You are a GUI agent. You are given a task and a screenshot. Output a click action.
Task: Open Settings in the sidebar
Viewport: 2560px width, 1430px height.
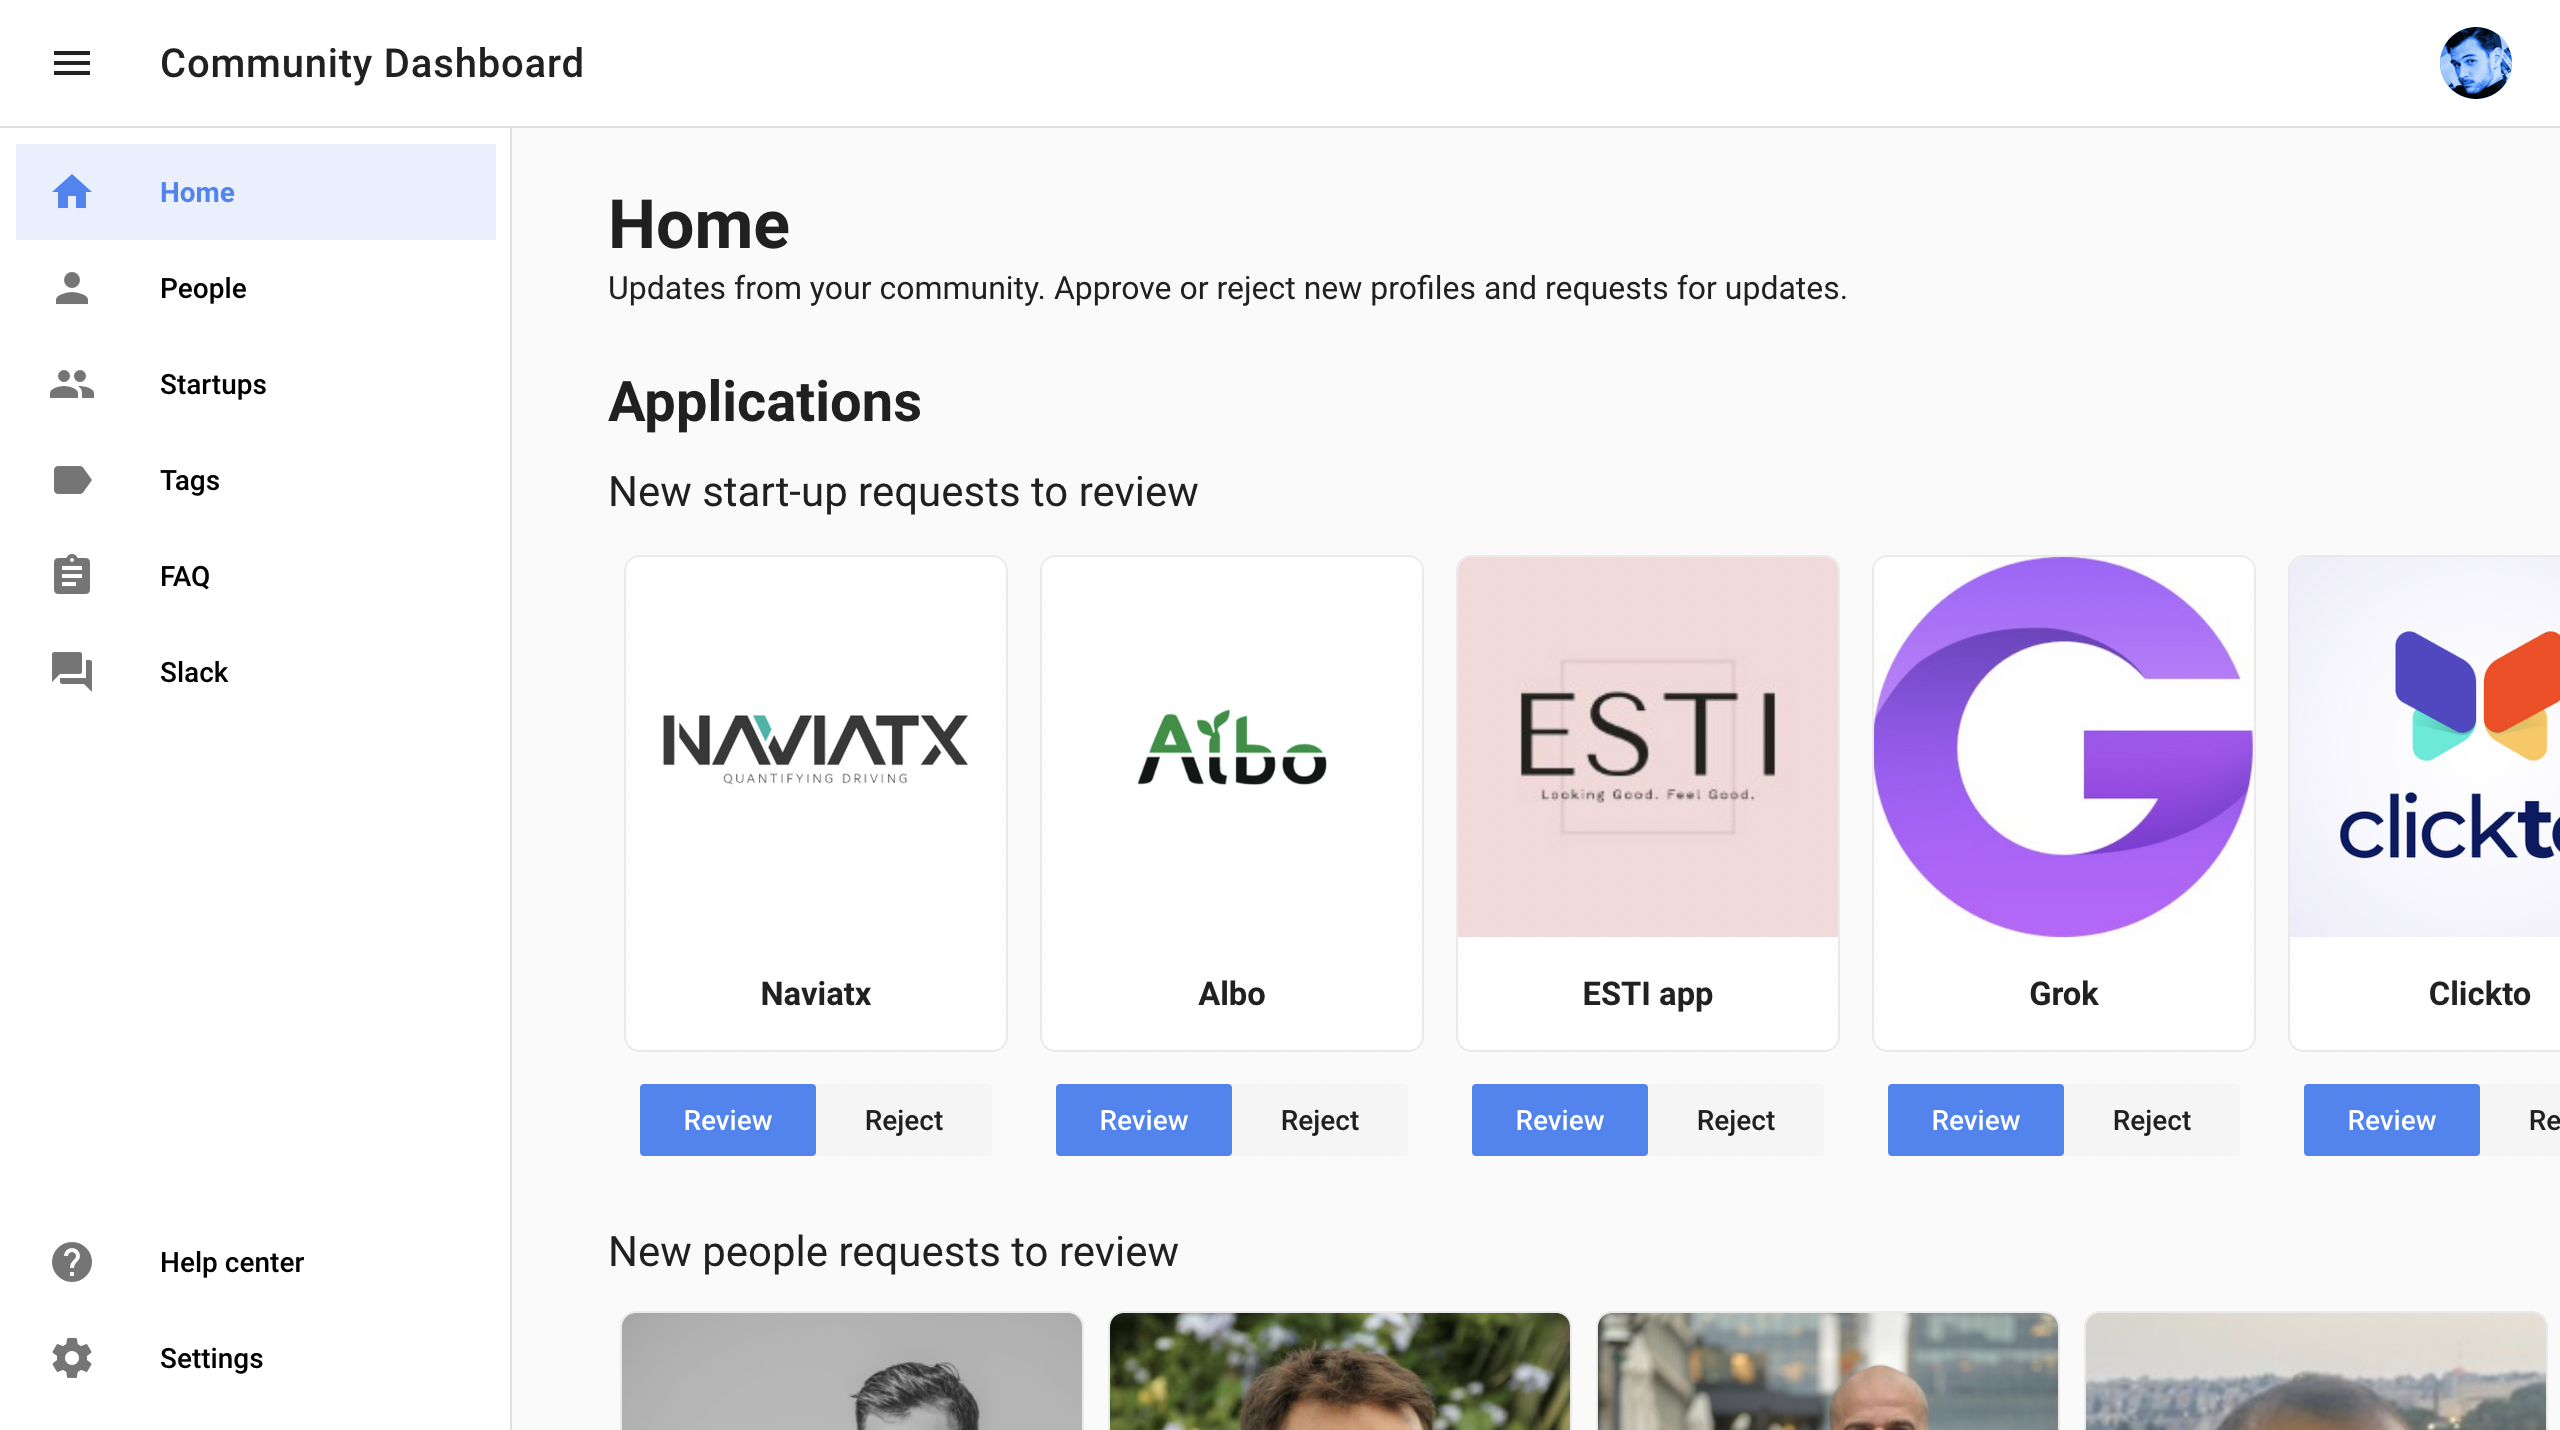[256, 1358]
